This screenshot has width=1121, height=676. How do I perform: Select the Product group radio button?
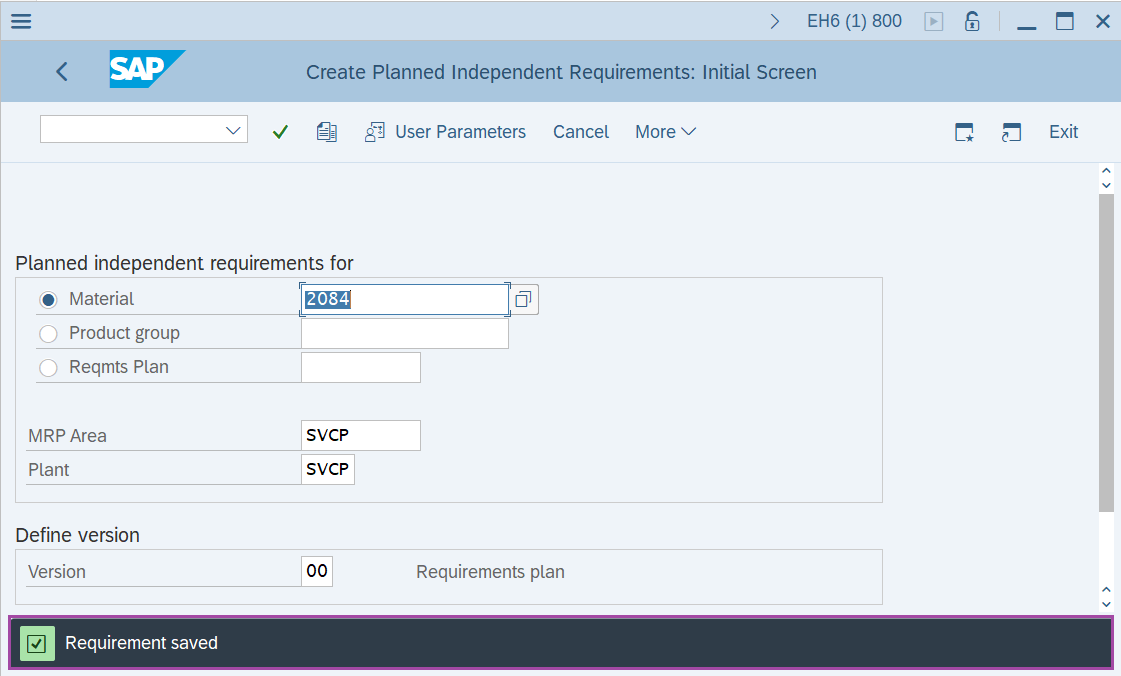coord(49,333)
